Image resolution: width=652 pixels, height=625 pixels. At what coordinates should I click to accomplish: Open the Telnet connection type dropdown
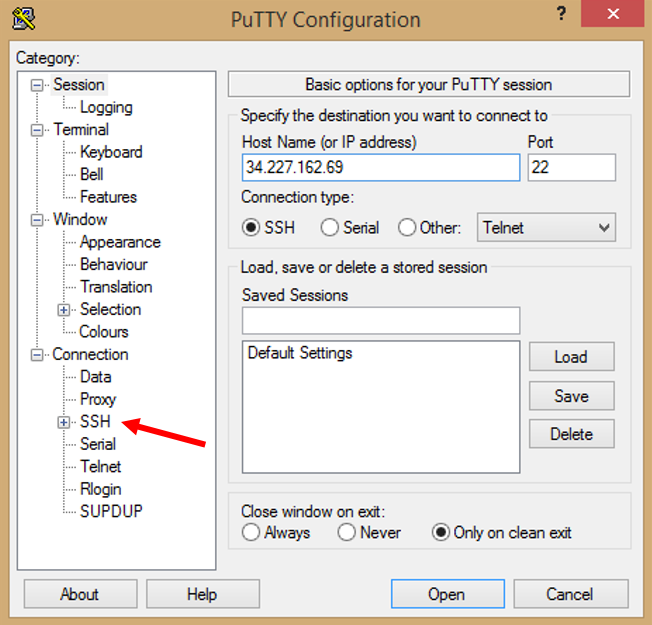(546, 228)
